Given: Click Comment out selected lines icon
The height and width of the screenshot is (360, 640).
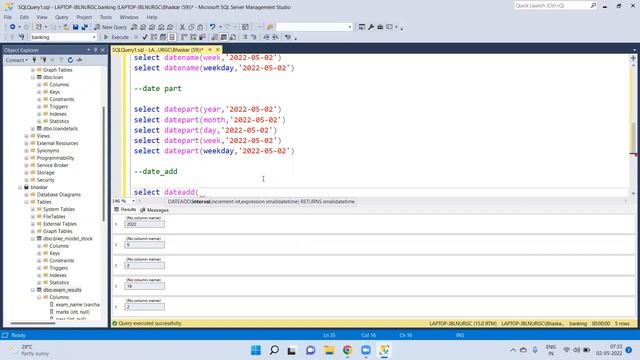Looking at the screenshot, I should (245, 37).
